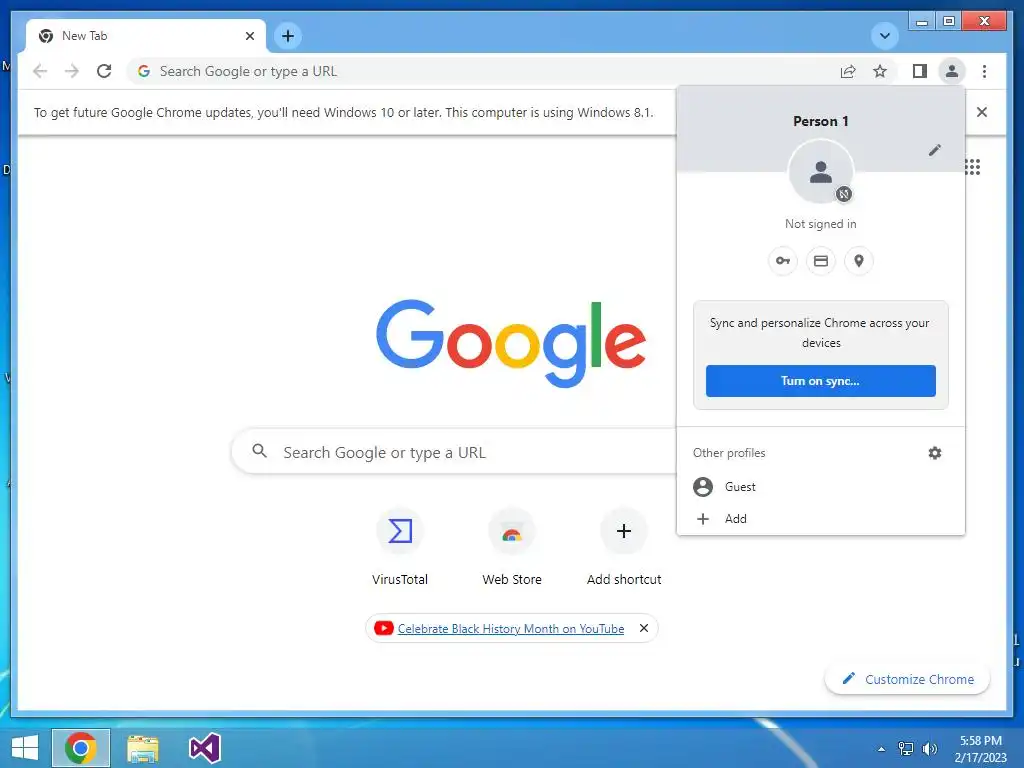The height and width of the screenshot is (768, 1024).
Task: Dismiss the YouTube promo with its X
Action: pyautogui.click(x=643, y=628)
